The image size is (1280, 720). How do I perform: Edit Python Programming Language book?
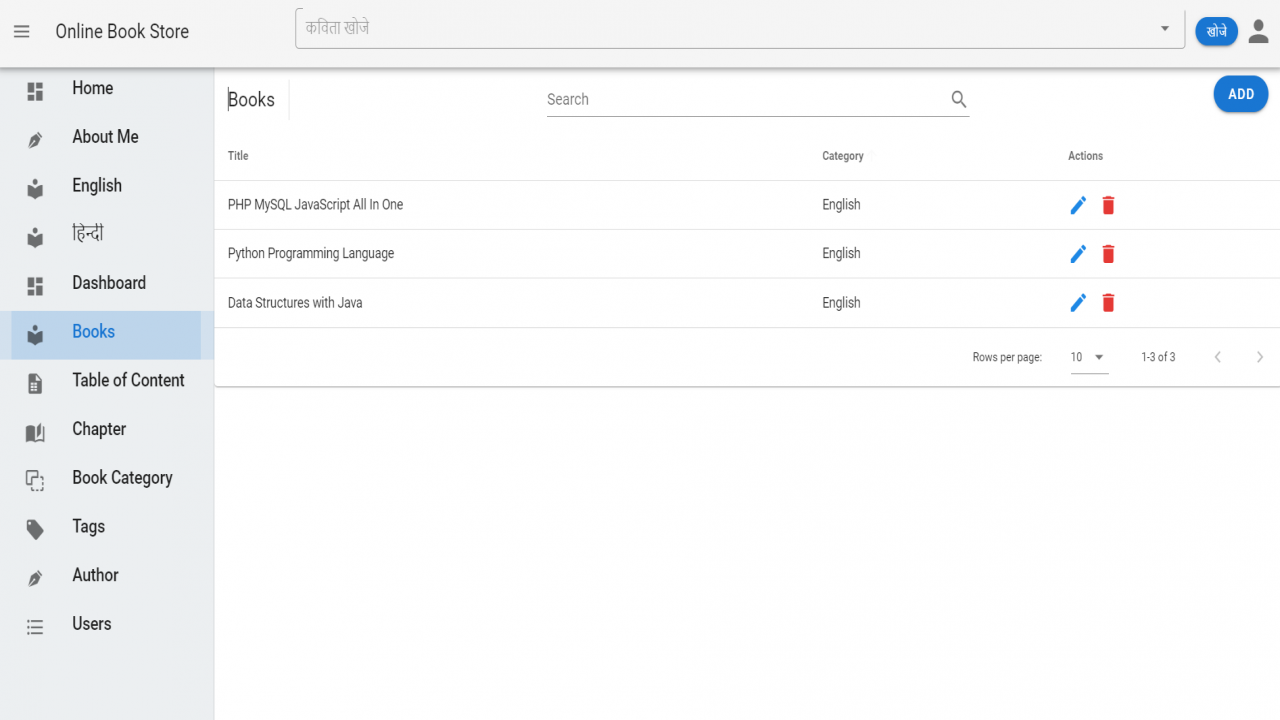coord(1078,254)
